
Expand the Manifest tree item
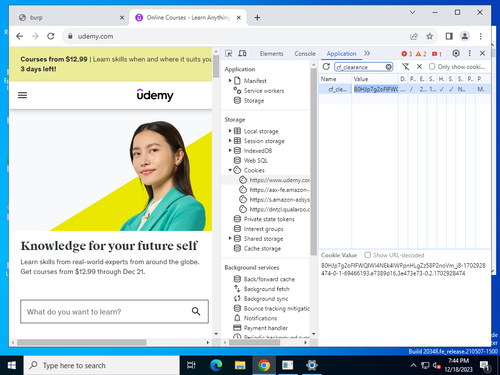pos(230,80)
